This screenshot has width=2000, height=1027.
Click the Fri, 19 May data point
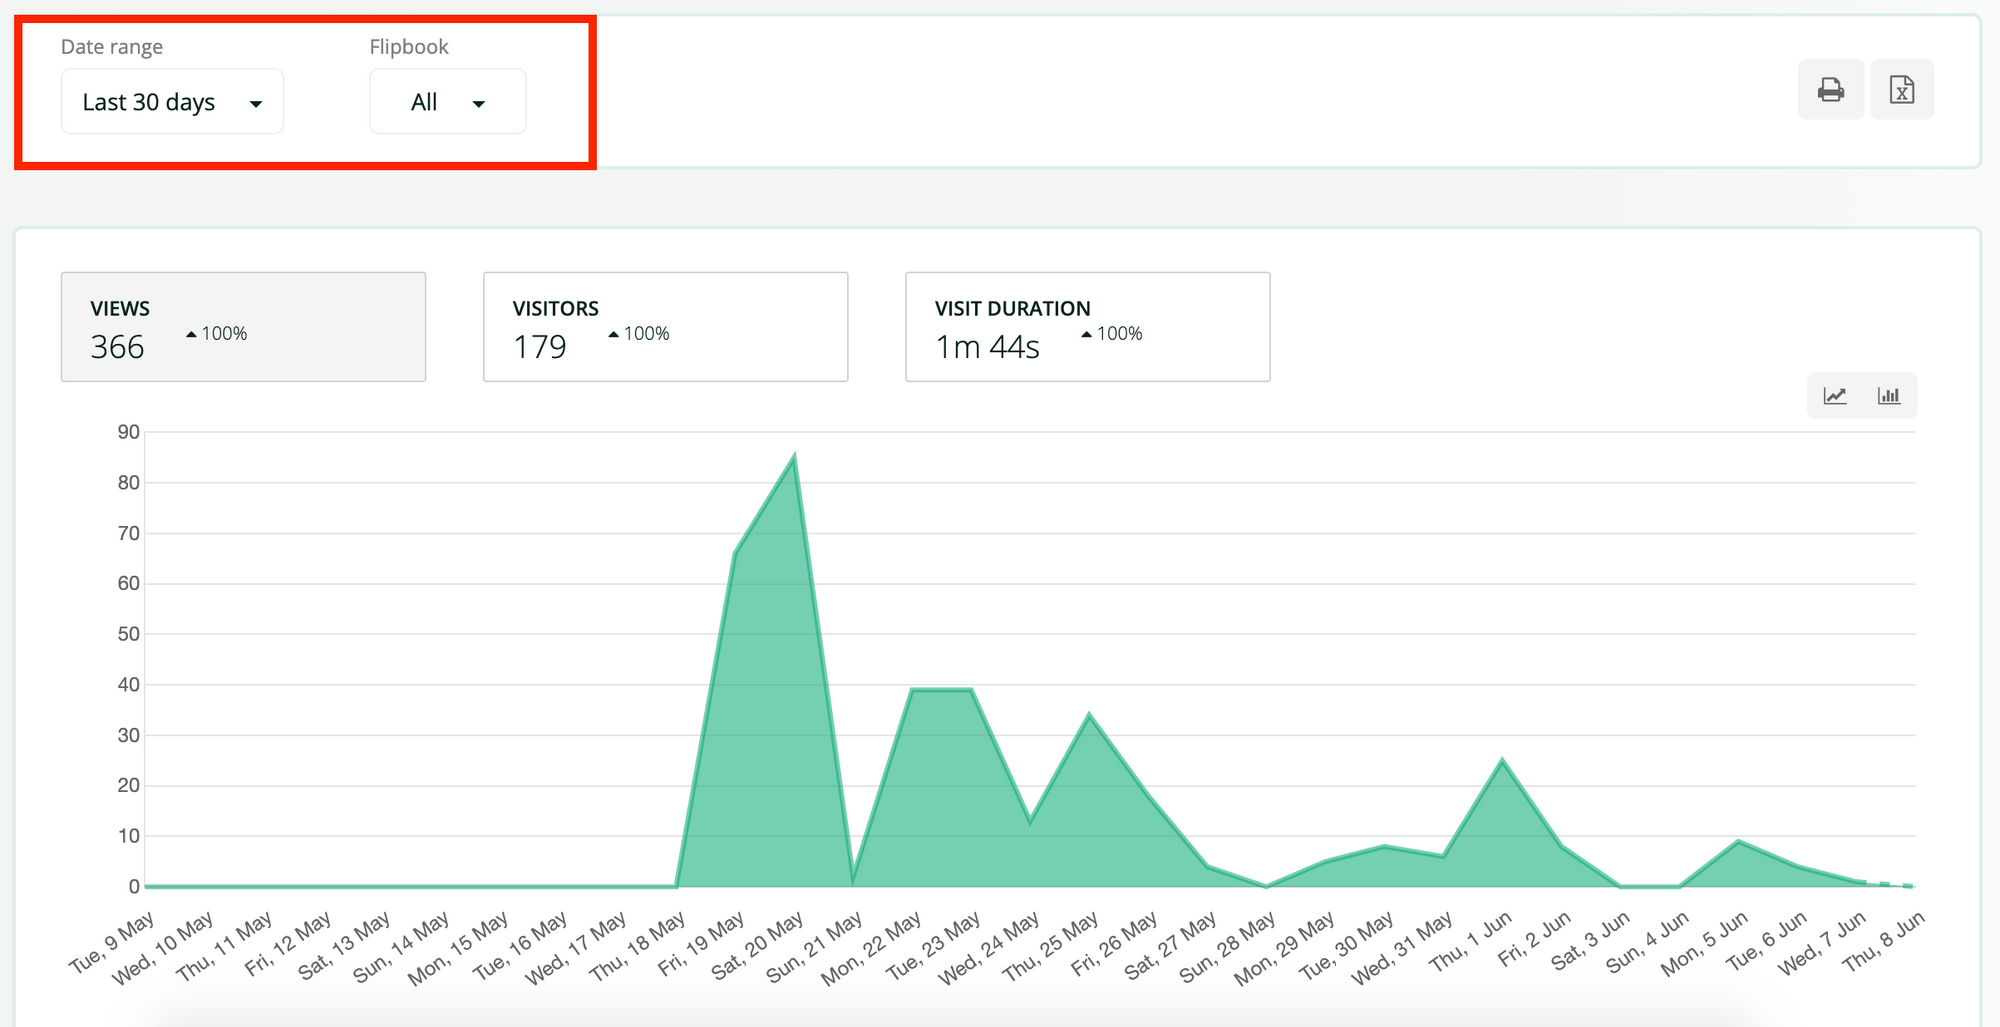[735, 553]
